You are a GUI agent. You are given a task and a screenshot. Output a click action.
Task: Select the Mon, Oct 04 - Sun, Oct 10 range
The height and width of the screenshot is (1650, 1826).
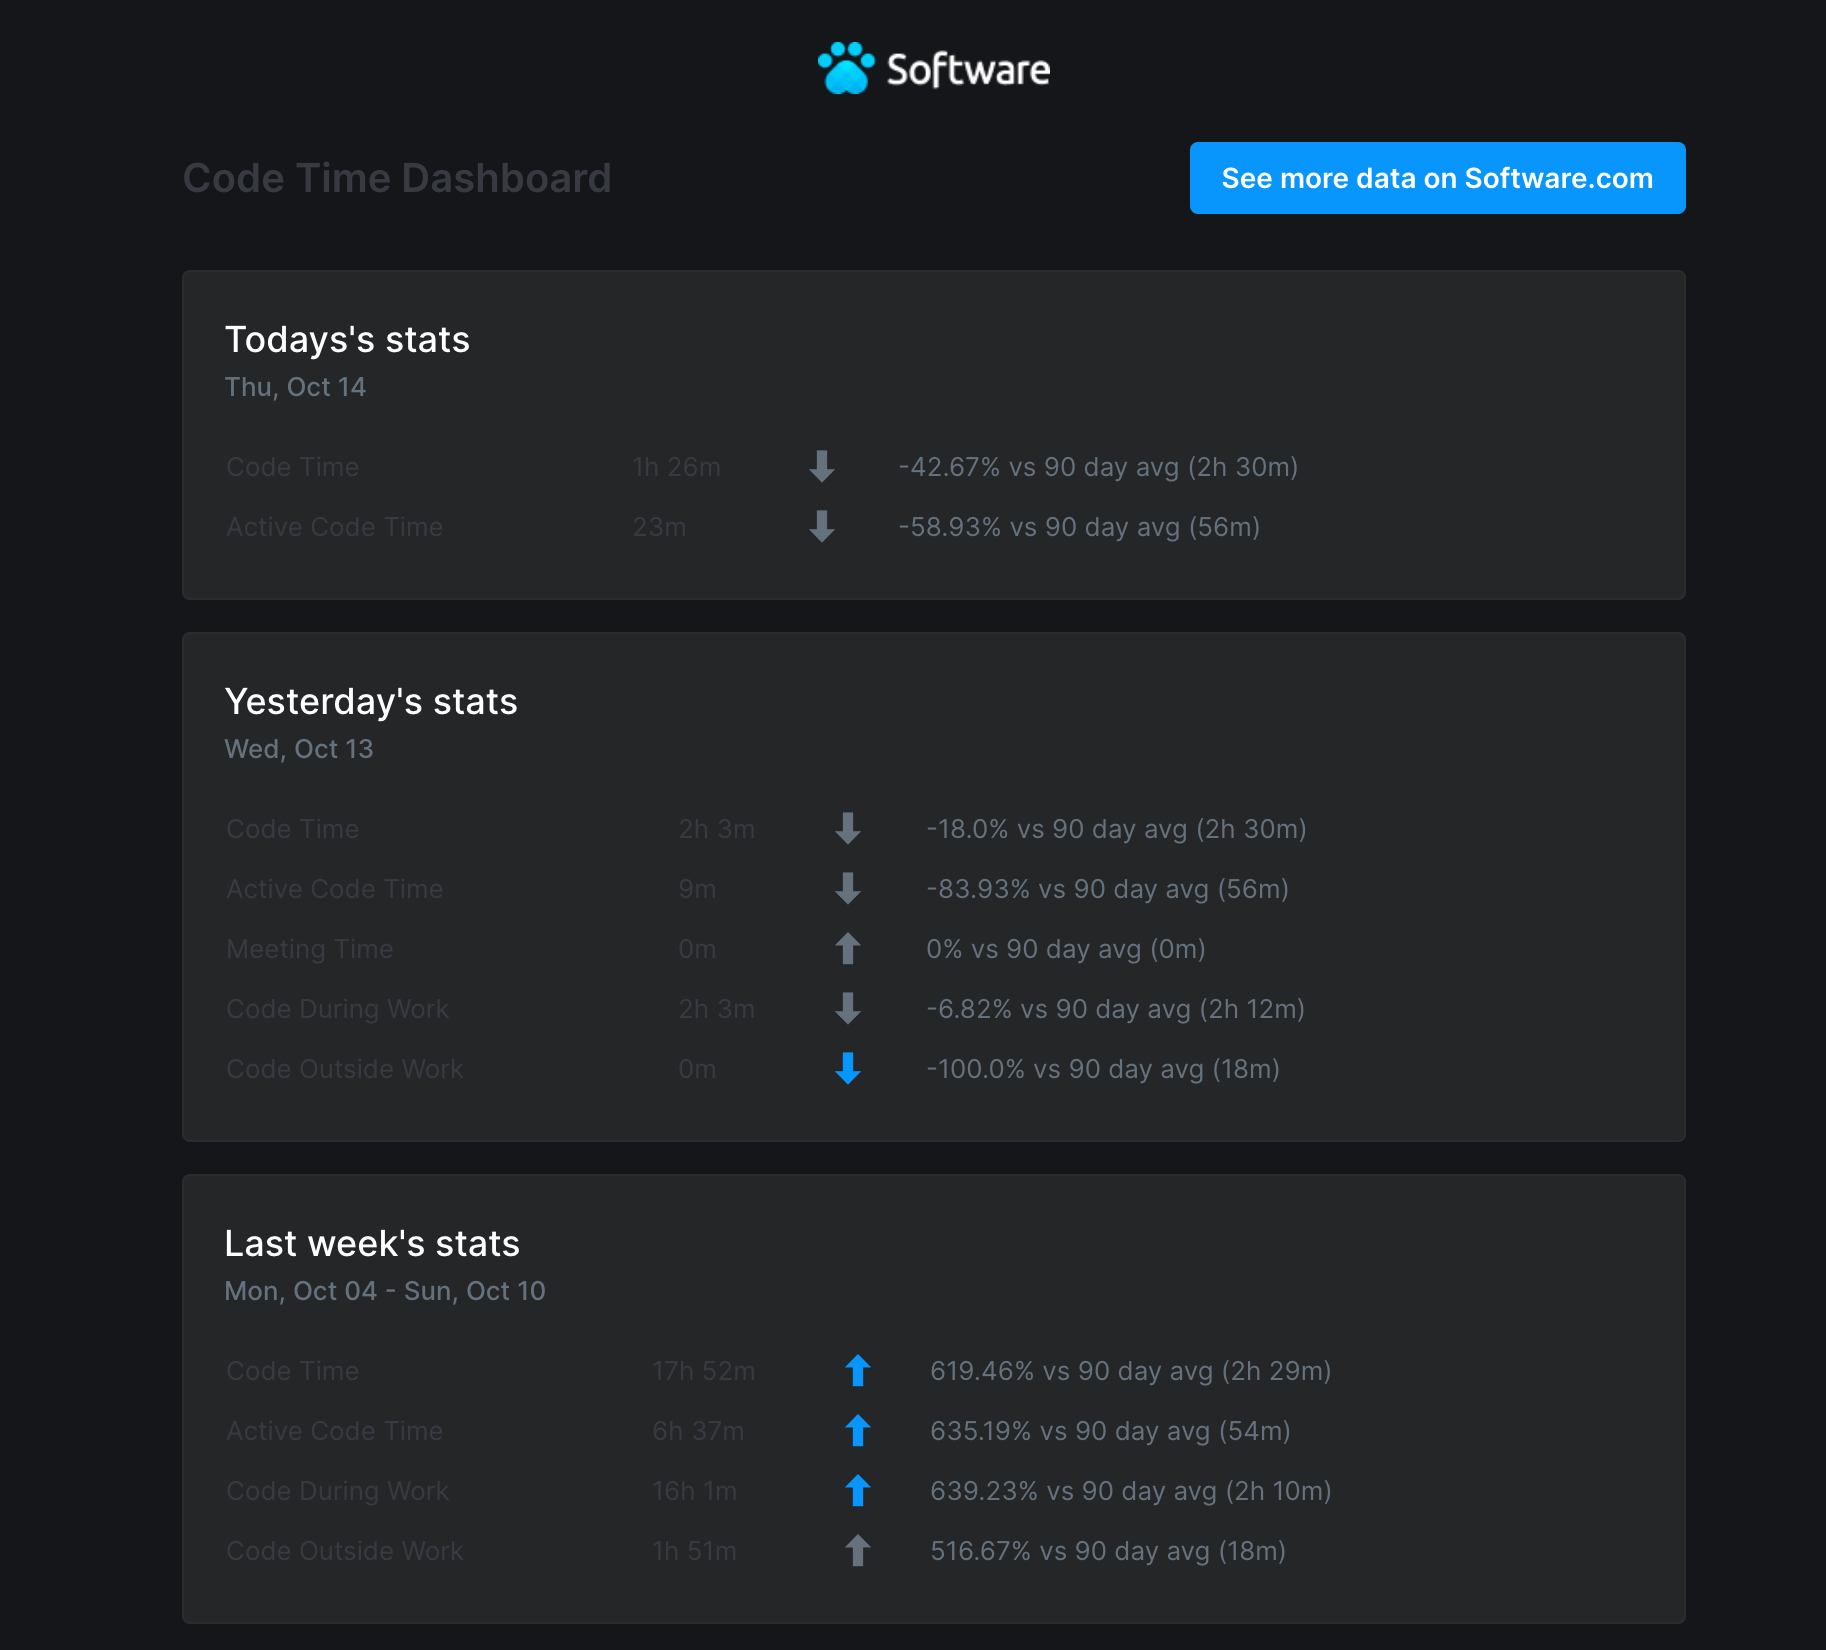384,1291
